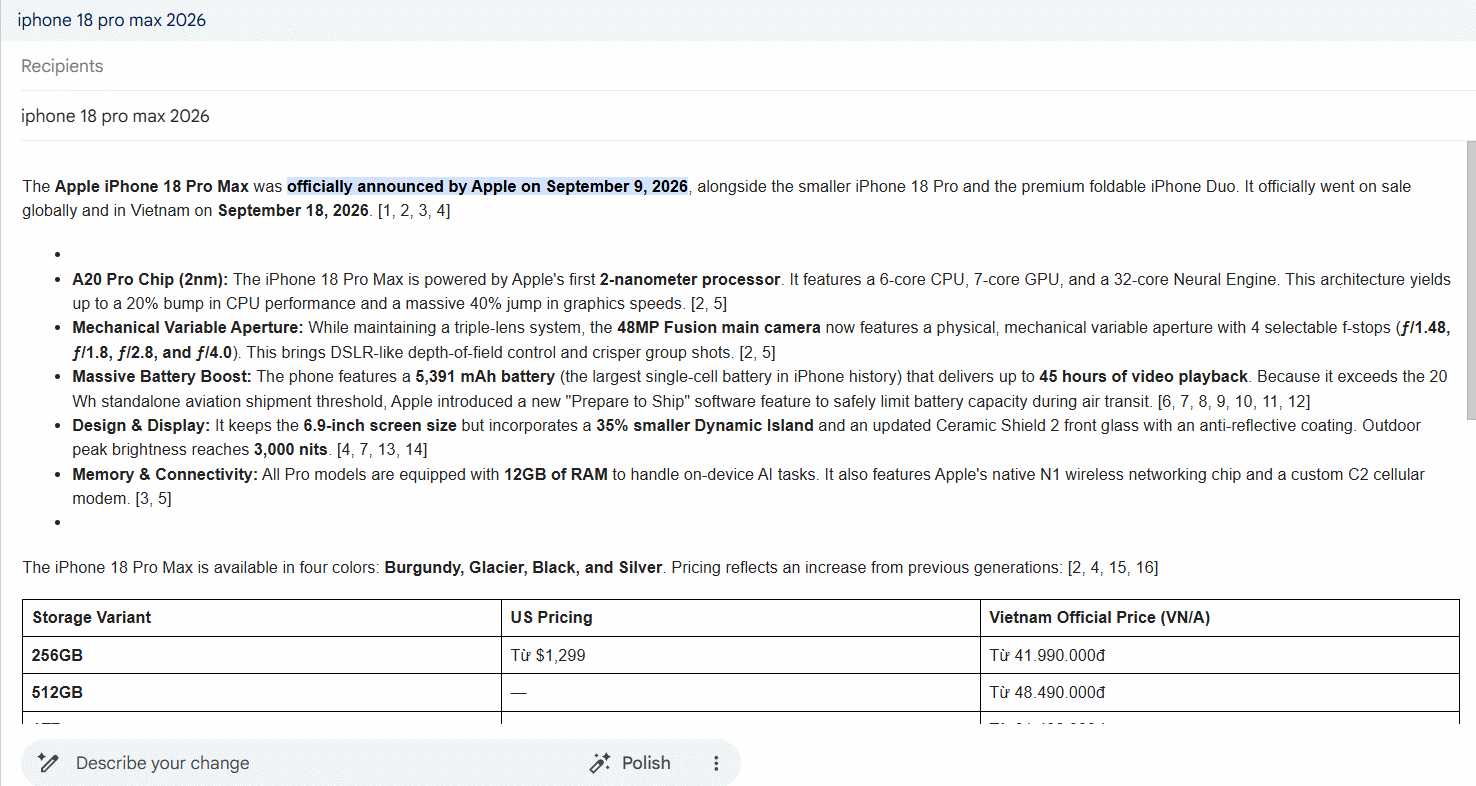
Task: Click the dash cell in the 512GB row
Action: [741, 692]
